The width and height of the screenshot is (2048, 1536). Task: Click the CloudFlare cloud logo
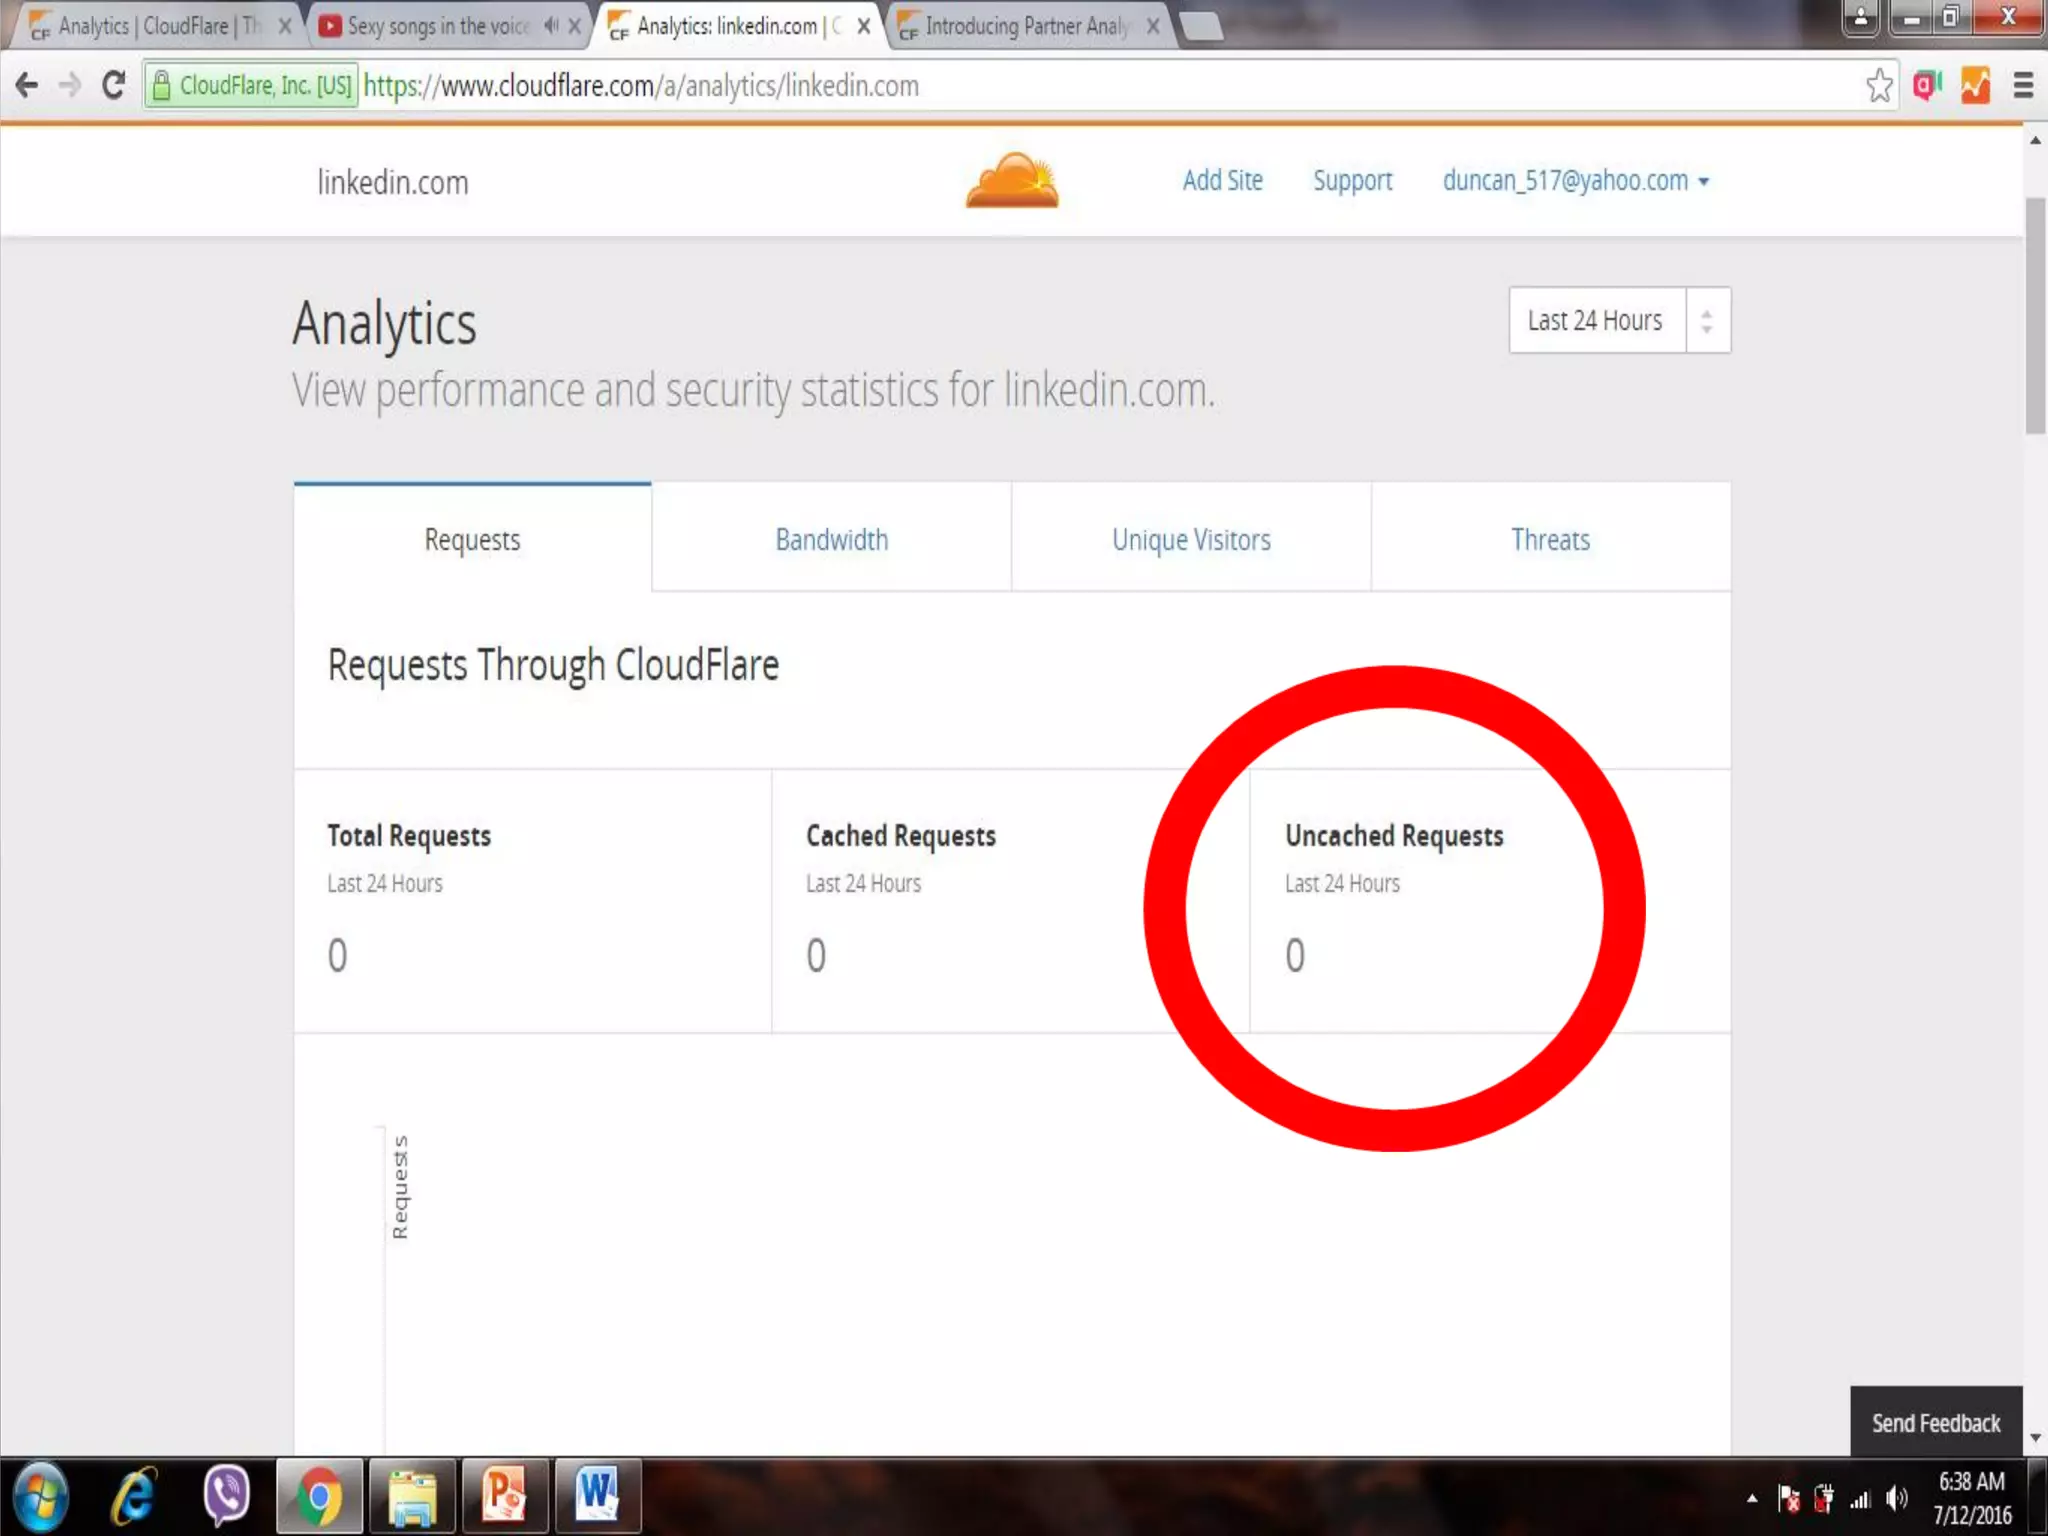pyautogui.click(x=1012, y=181)
